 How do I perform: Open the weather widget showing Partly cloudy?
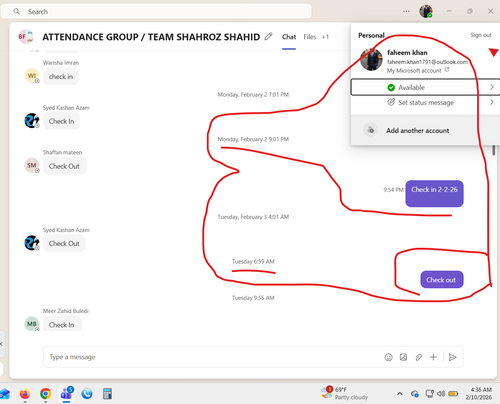coord(344,393)
